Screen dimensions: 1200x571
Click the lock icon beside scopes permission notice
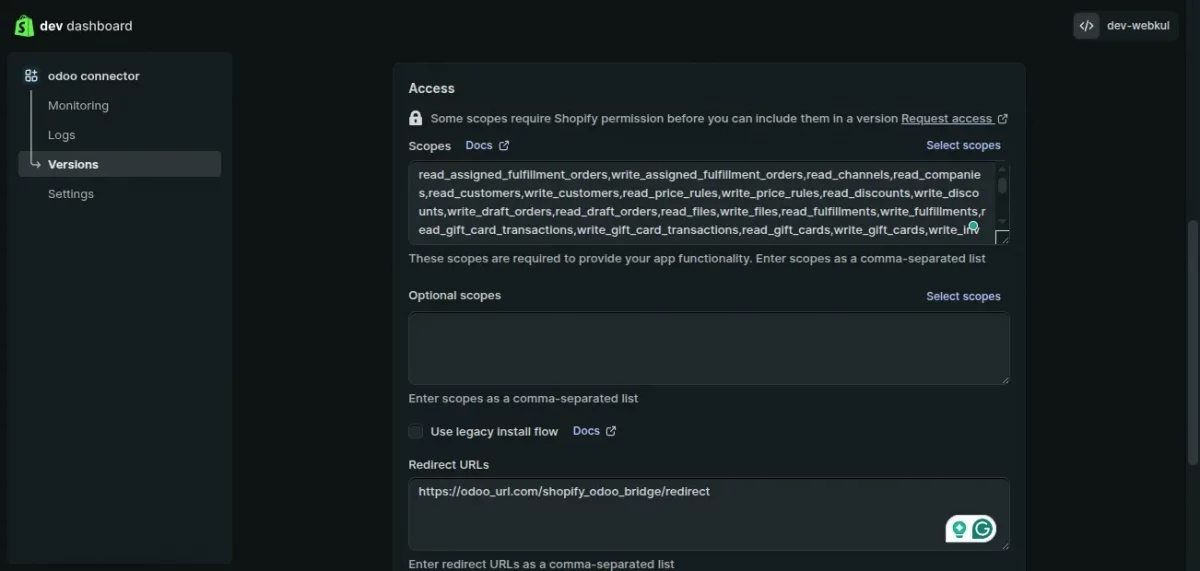416,118
